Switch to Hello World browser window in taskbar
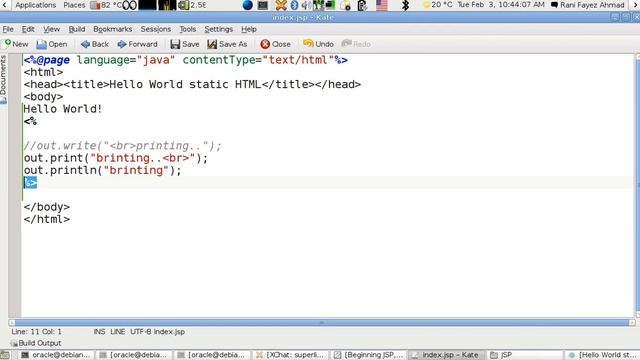The height and width of the screenshot is (360, 640). (x=603, y=355)
